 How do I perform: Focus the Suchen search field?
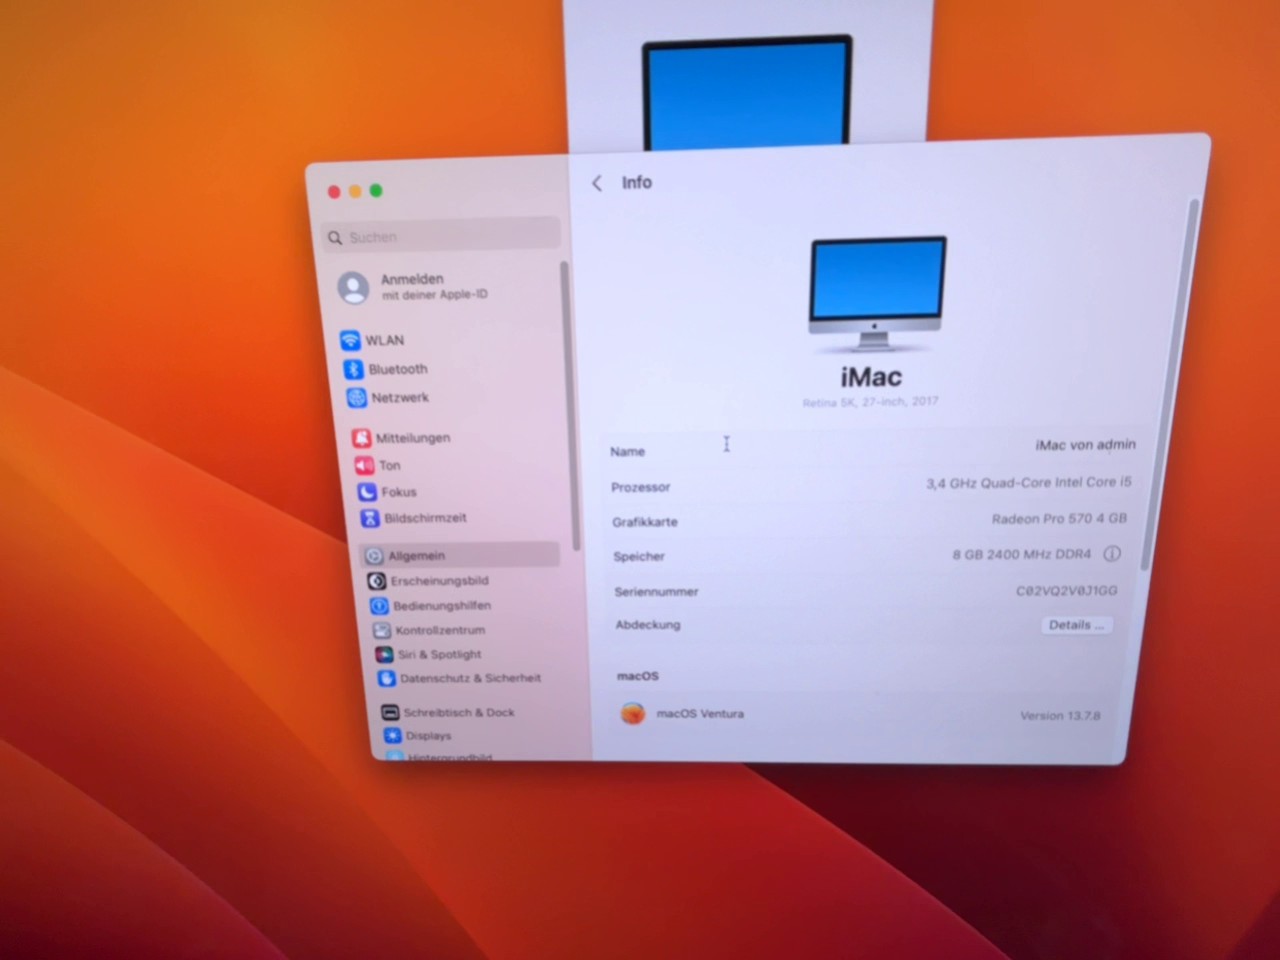(441, 235)
